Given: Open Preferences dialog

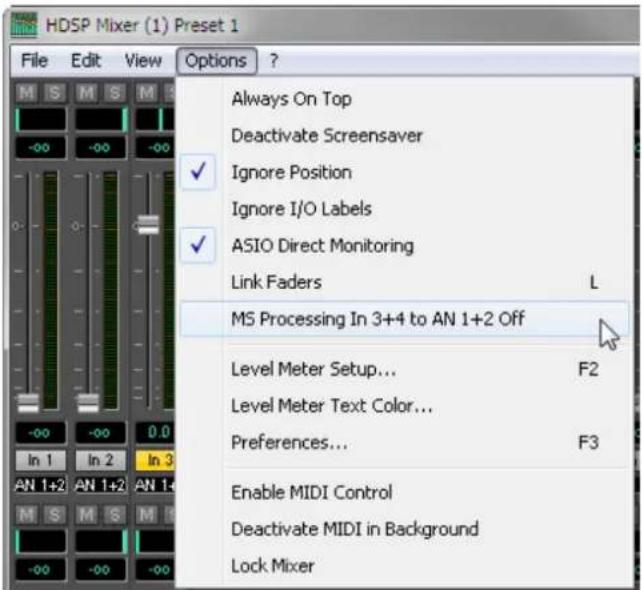Looking at the screenshot, I should 403,443.
